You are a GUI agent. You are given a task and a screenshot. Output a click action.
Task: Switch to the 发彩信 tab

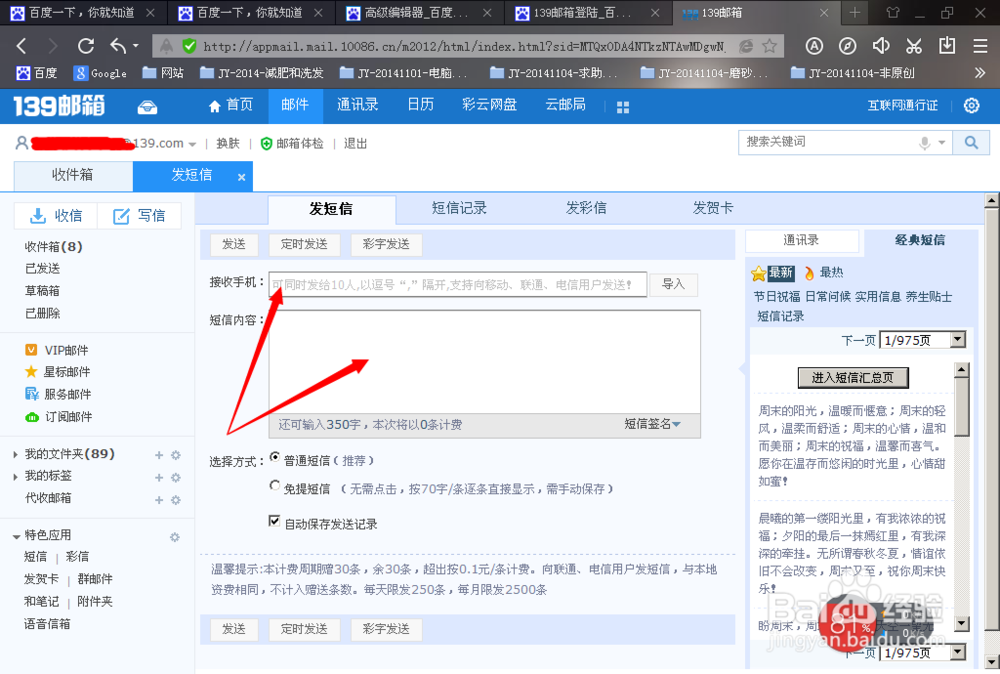586,208
